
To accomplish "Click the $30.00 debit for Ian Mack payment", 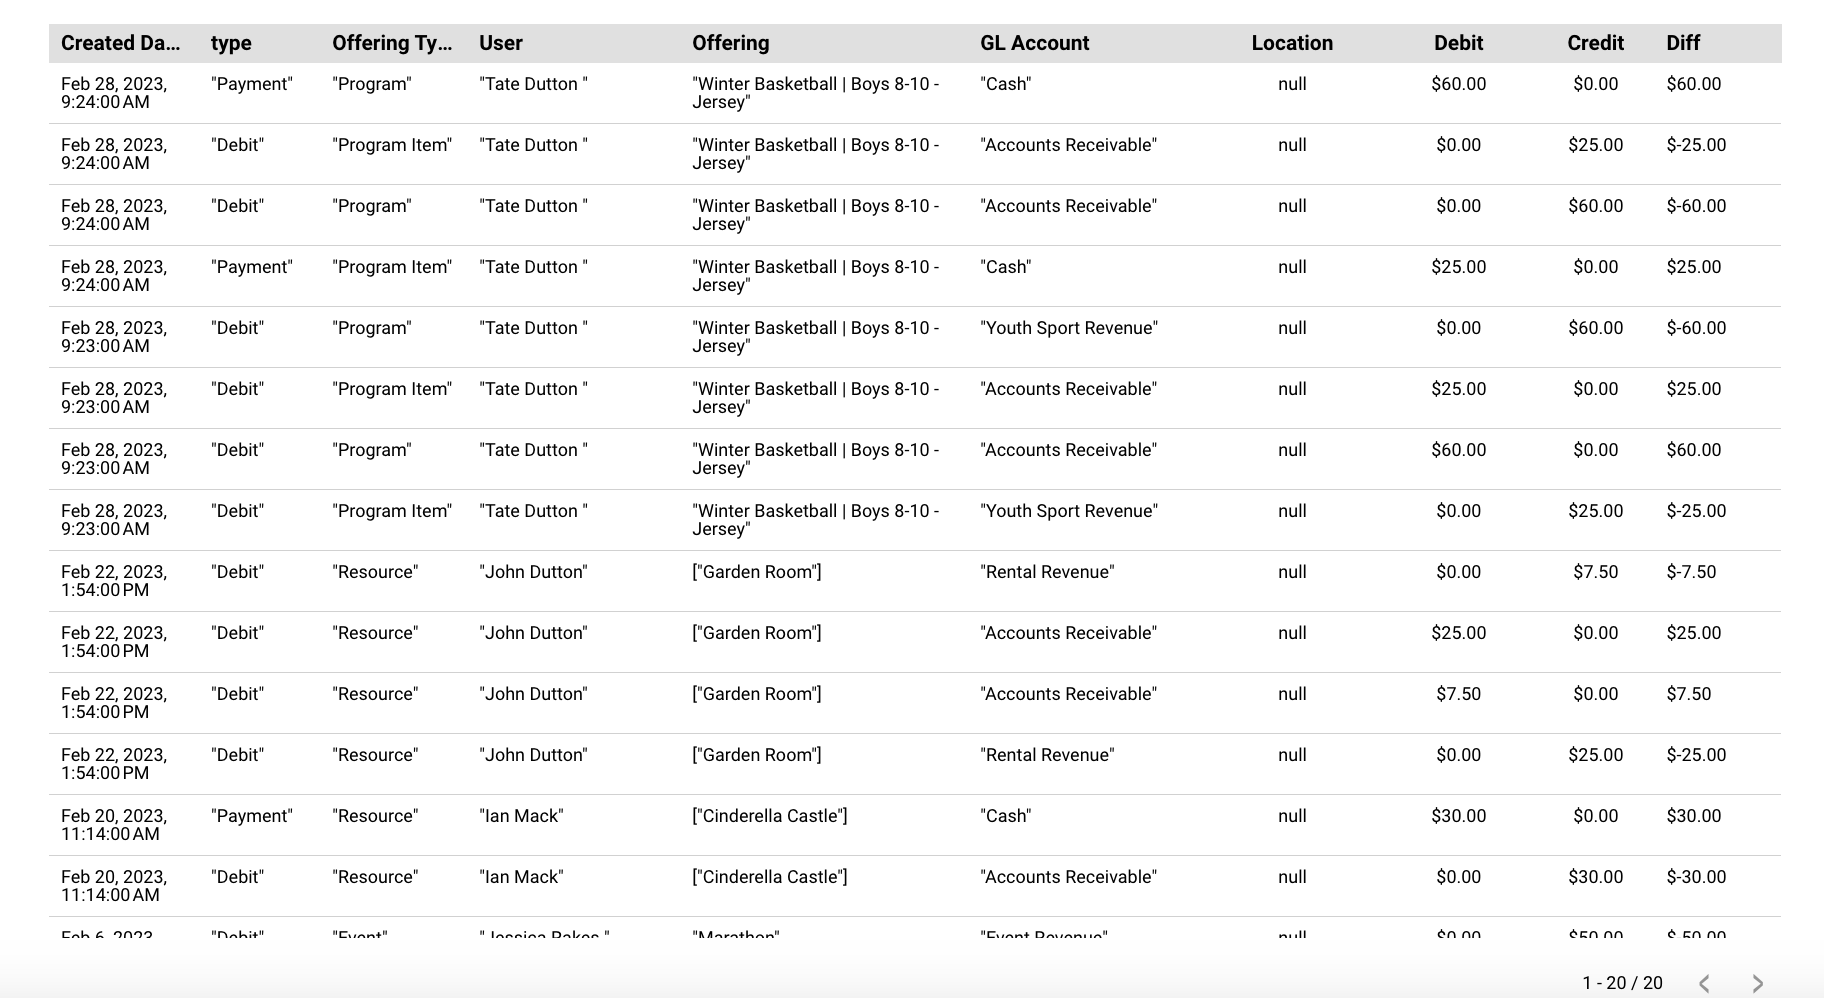I will 1458,816.
